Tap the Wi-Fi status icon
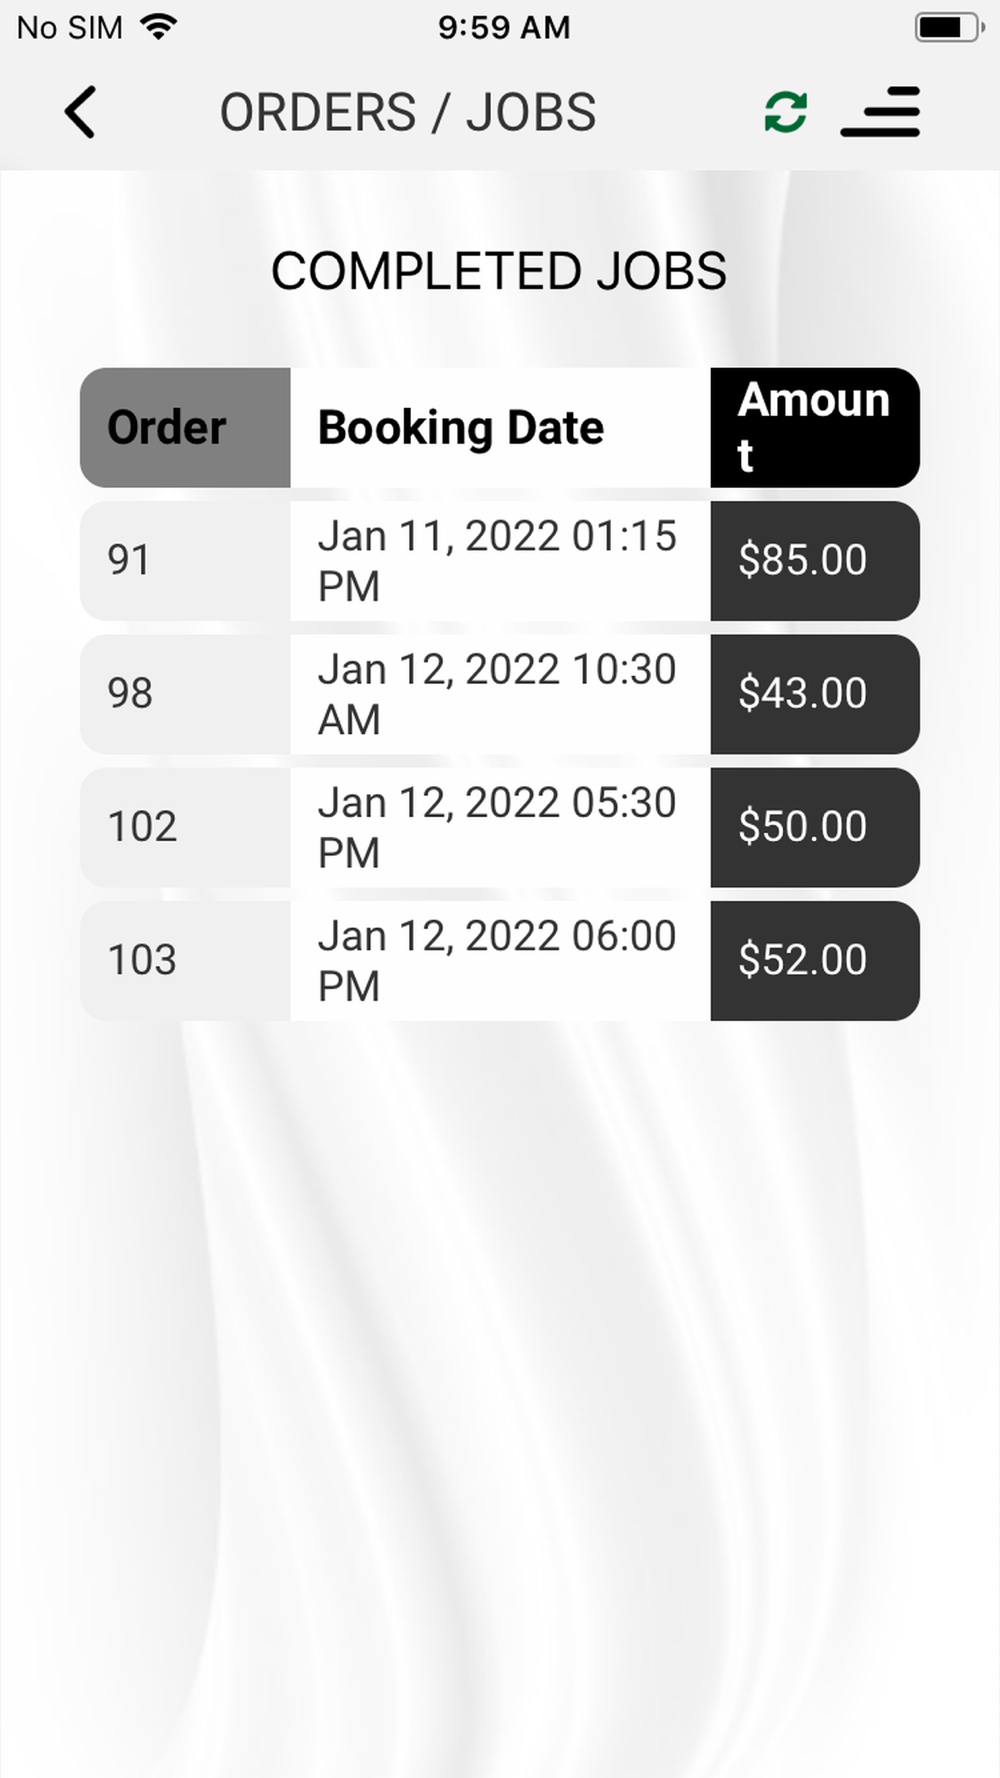Viewport: 1000px width, 1778px height. (159, 27)
